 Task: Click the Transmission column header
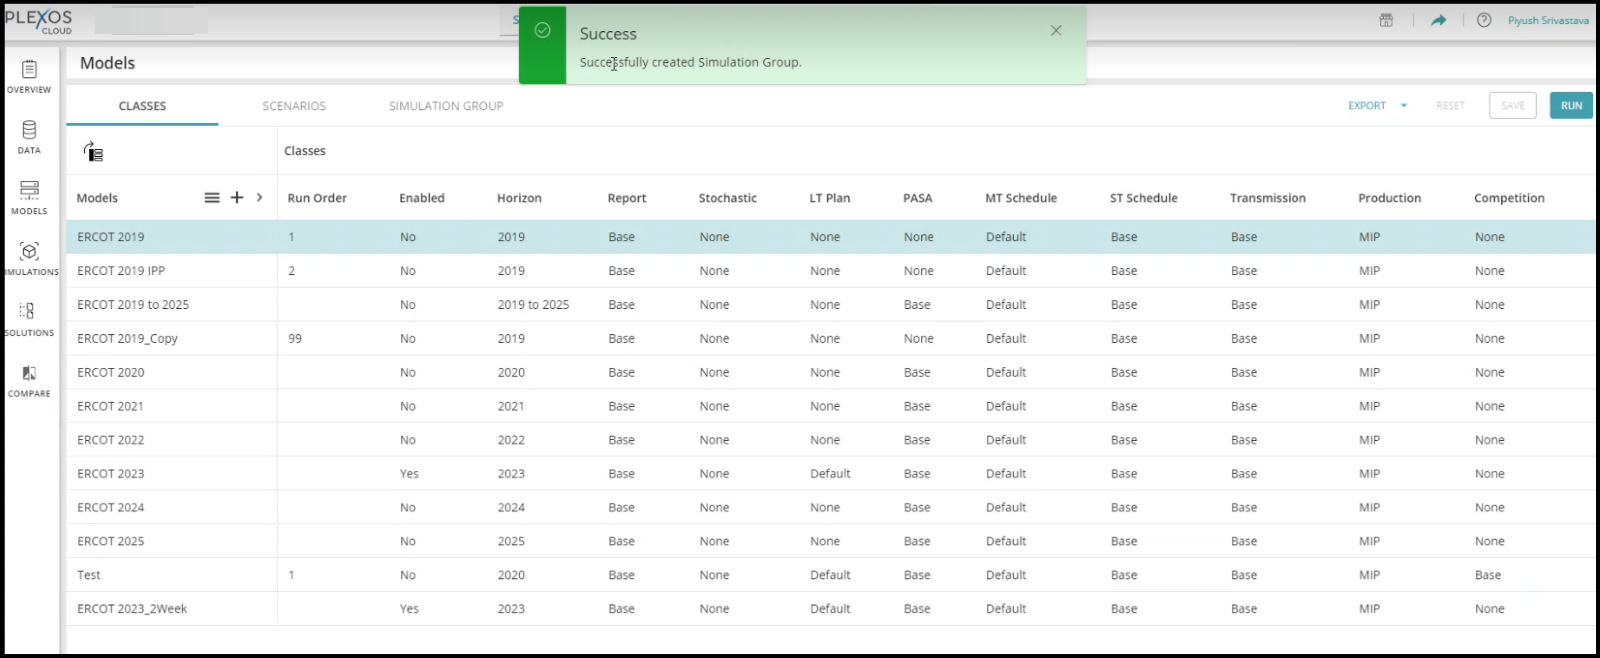click(x=1268, y=198)
